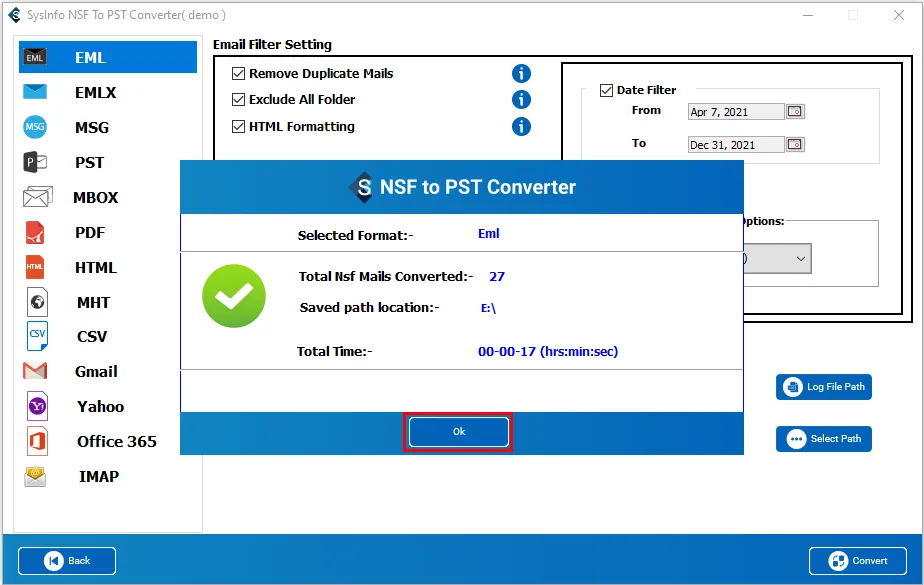This screenshot has height=585, width=924.
Task: Confirm the dialog with Ok
Action: coord(458,432)
